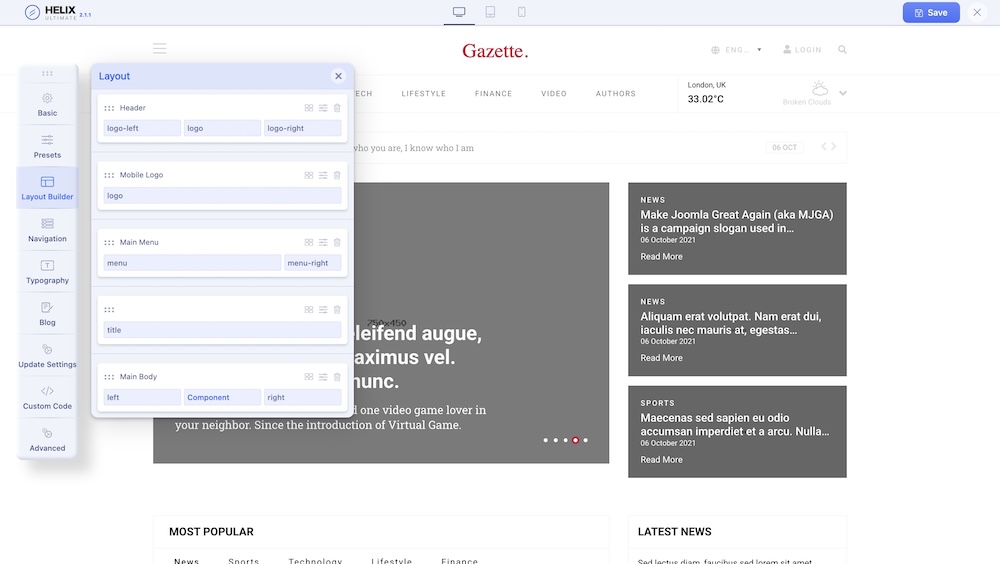The image size is (1000, 564).
Task: Click the search magnifier icon in header
Action: pos(843,49)
